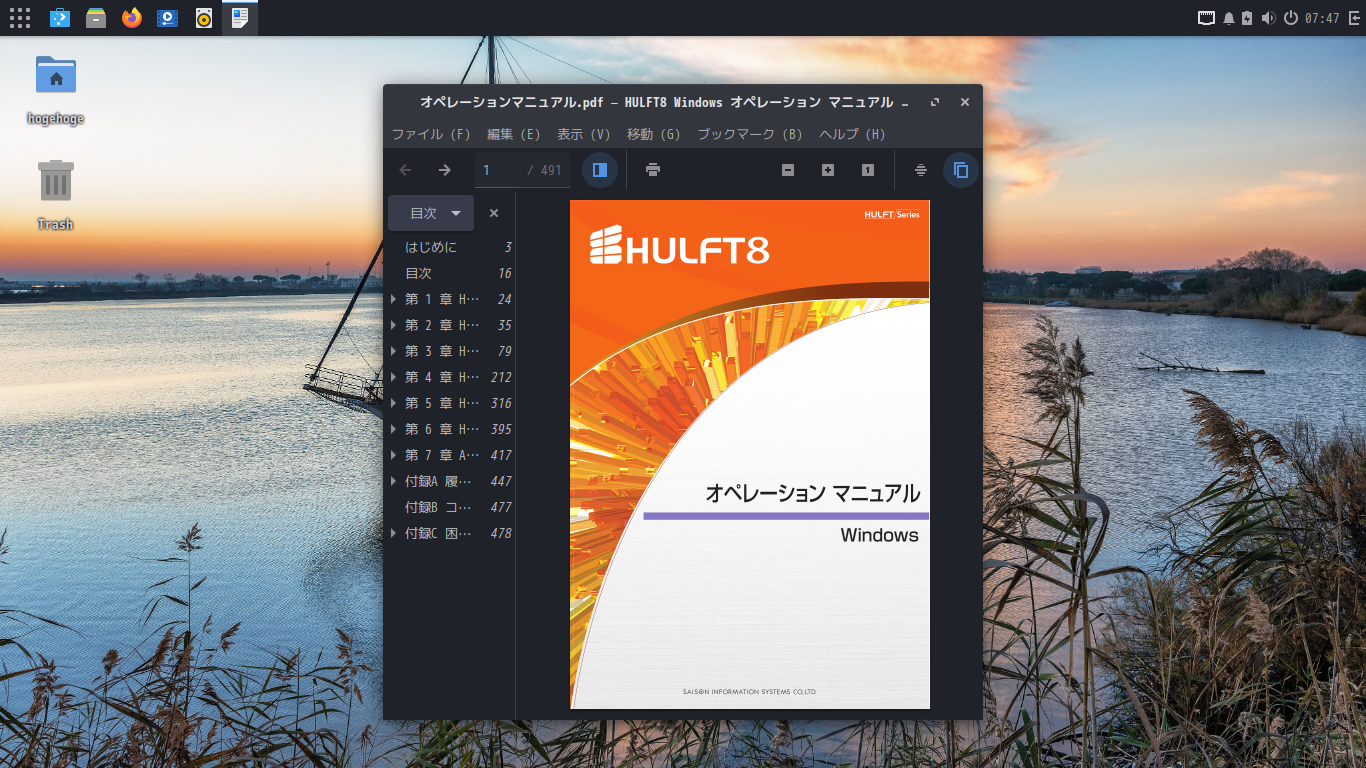The width and height of the screenshot is (1366, 768).
Task: Open the Rhythmbox speaker icon in panel
Action: (204, 18)
